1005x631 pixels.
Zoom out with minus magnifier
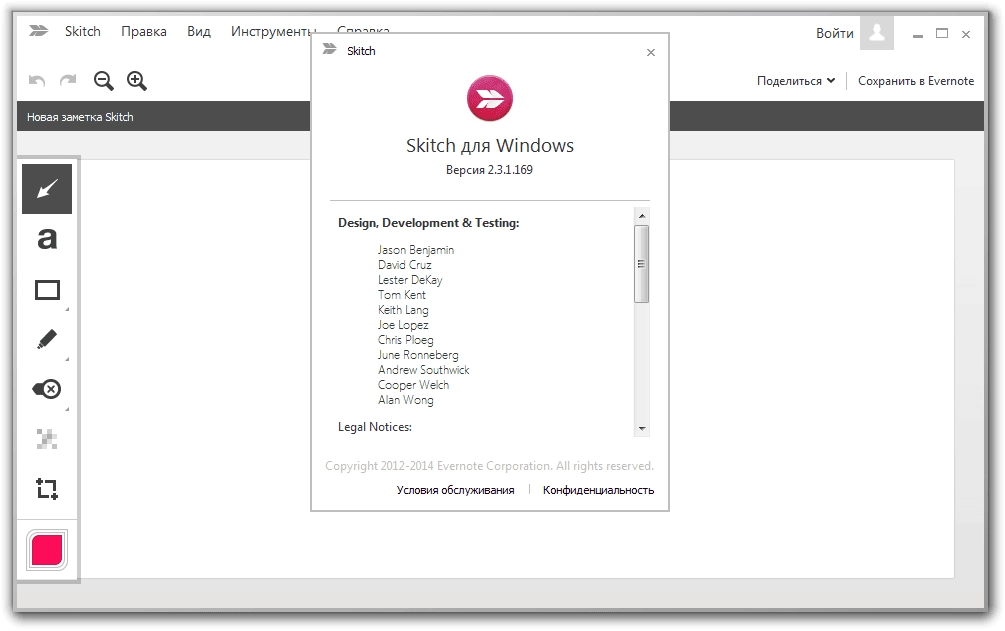tap(103, 81)
